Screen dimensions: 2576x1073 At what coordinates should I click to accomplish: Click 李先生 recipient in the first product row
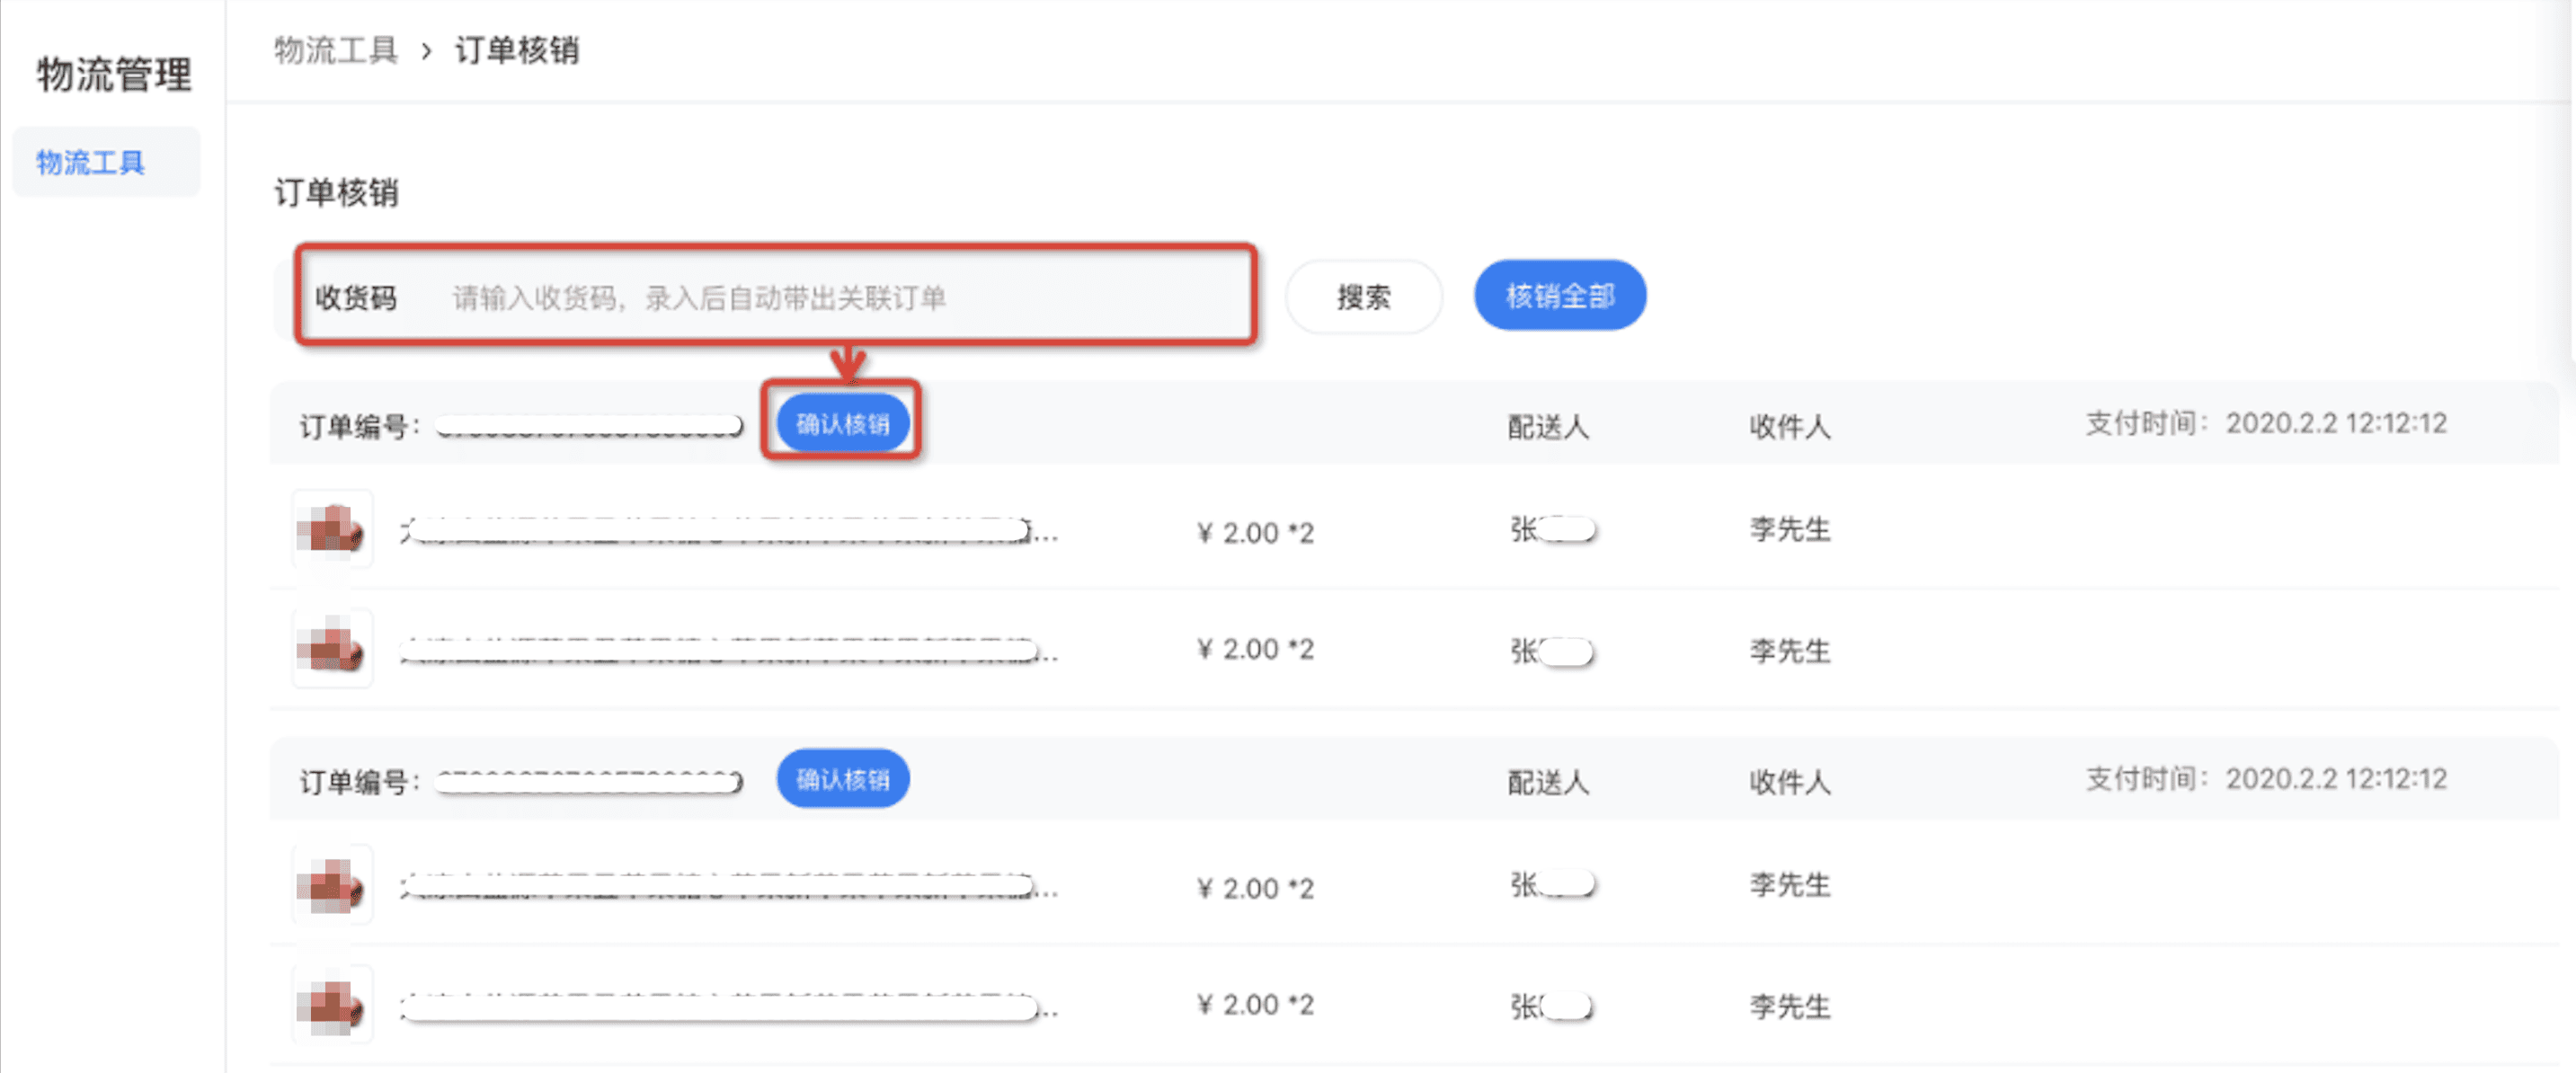tap(1789, 531)
